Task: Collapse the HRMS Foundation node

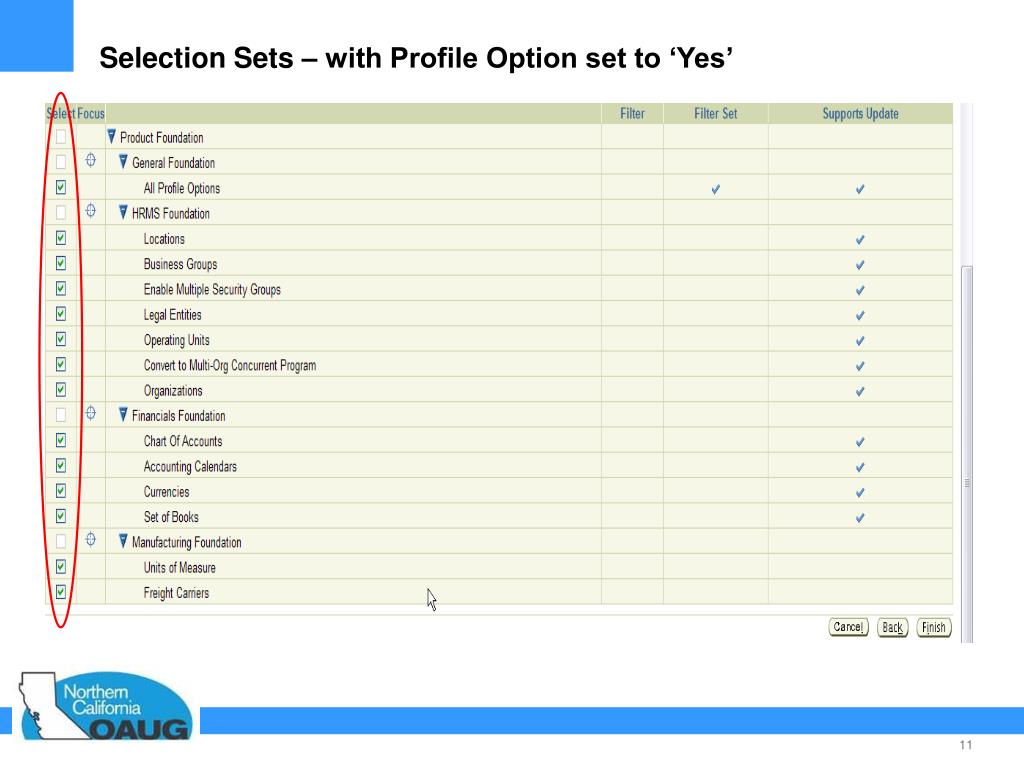Action: [x=123, y=212]
